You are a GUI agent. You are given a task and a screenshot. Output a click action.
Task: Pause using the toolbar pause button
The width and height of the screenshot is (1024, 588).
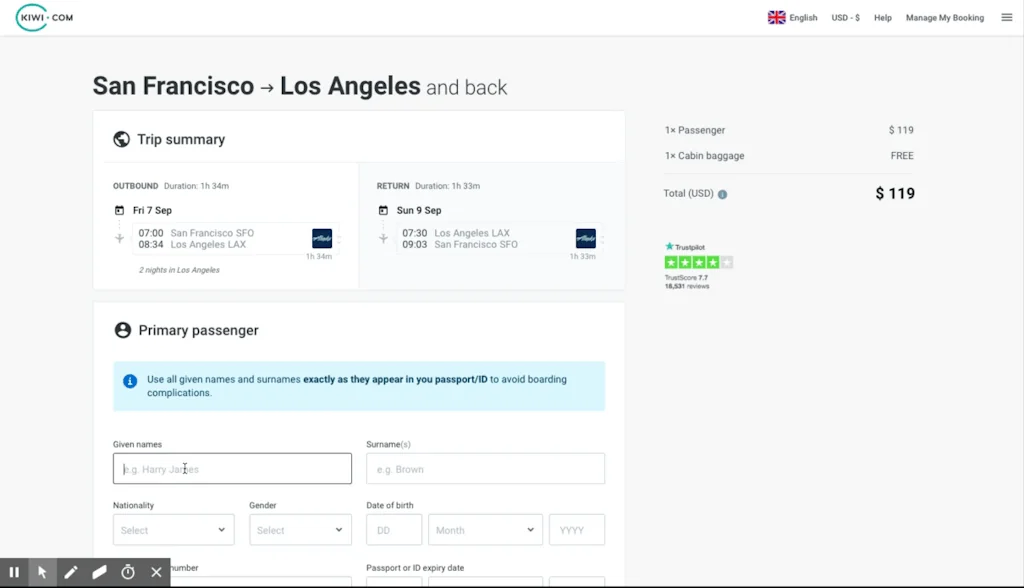15,572
